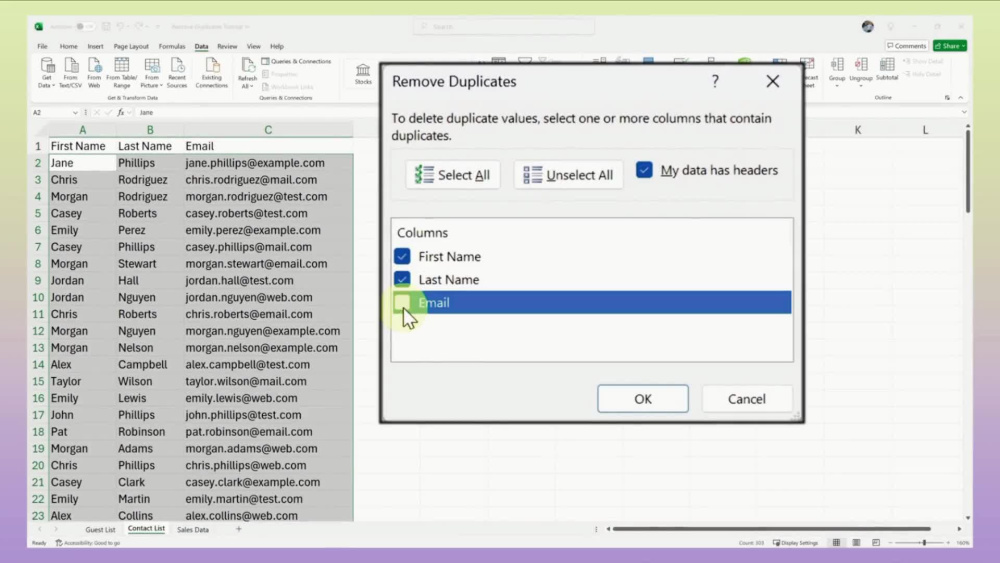The height and width of the screenshot is (563, 1000).
Task: Open Outline dialog launcher
Action: (947, 98)
